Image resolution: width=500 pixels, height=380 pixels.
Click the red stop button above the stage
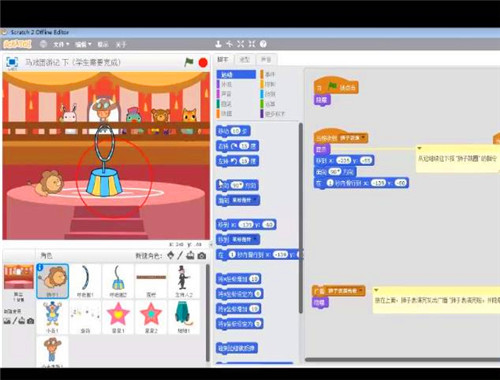(203, 62)
